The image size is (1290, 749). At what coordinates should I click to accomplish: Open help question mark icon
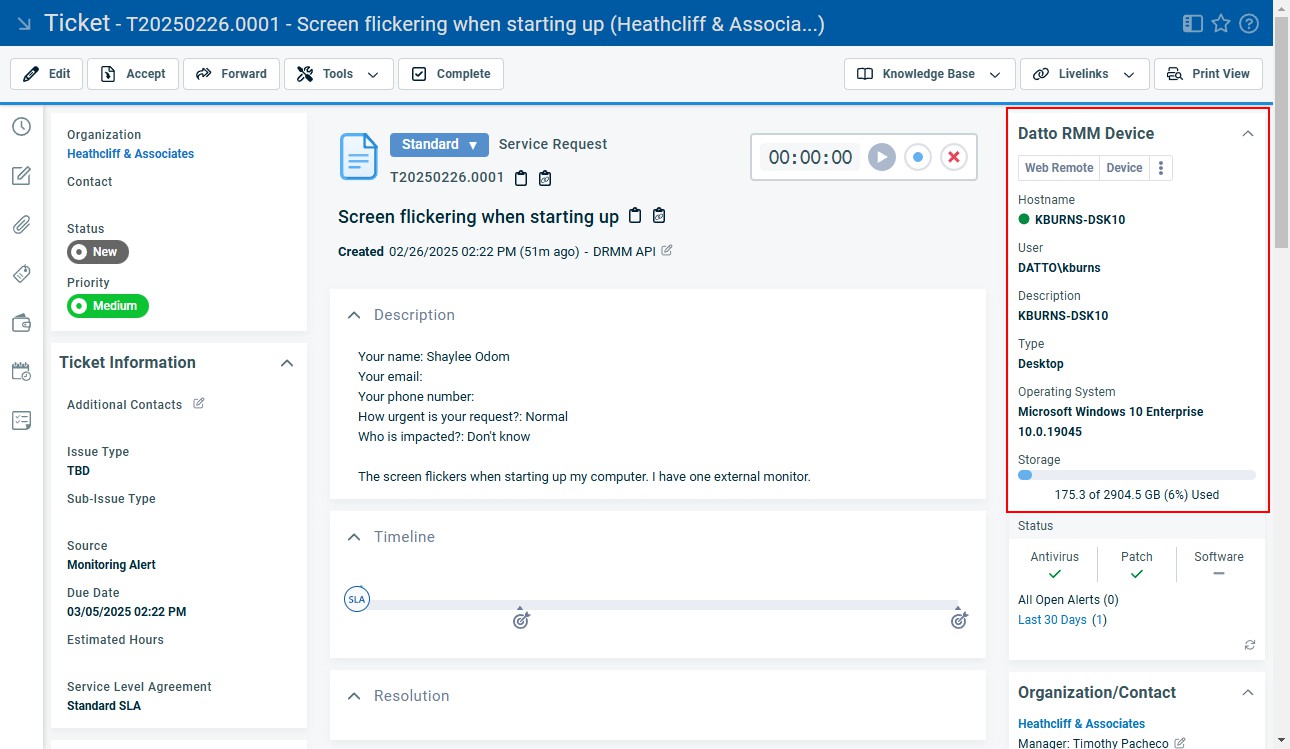coord(1249,23)
